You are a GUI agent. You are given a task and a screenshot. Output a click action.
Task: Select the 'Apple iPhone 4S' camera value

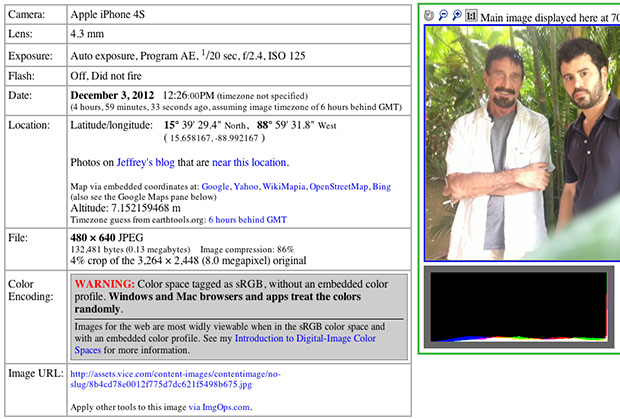pyautogui.click(x=108, y=15)
